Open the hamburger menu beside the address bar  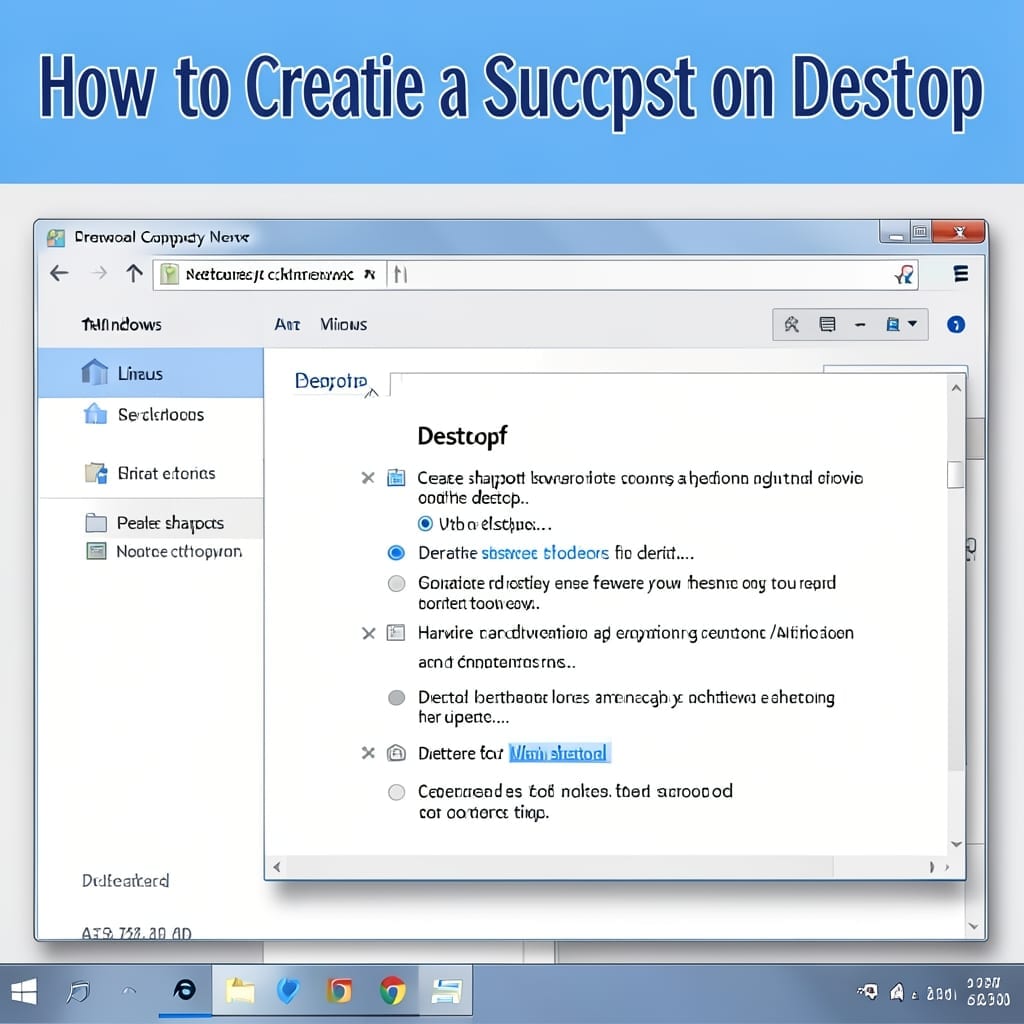click(x=961, y=274)
